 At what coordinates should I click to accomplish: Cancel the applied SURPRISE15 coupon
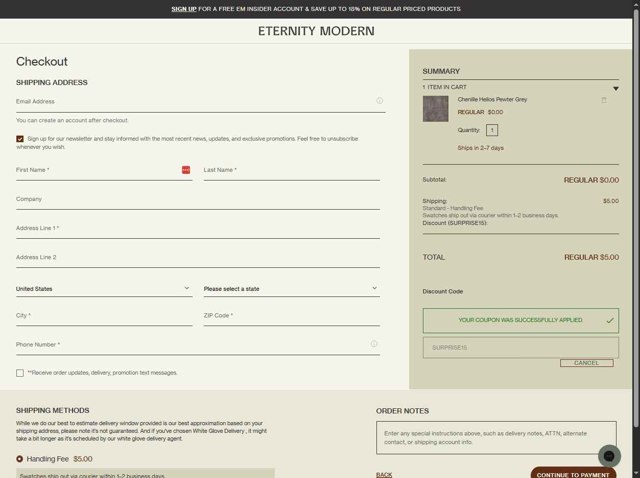coord(587,363)
